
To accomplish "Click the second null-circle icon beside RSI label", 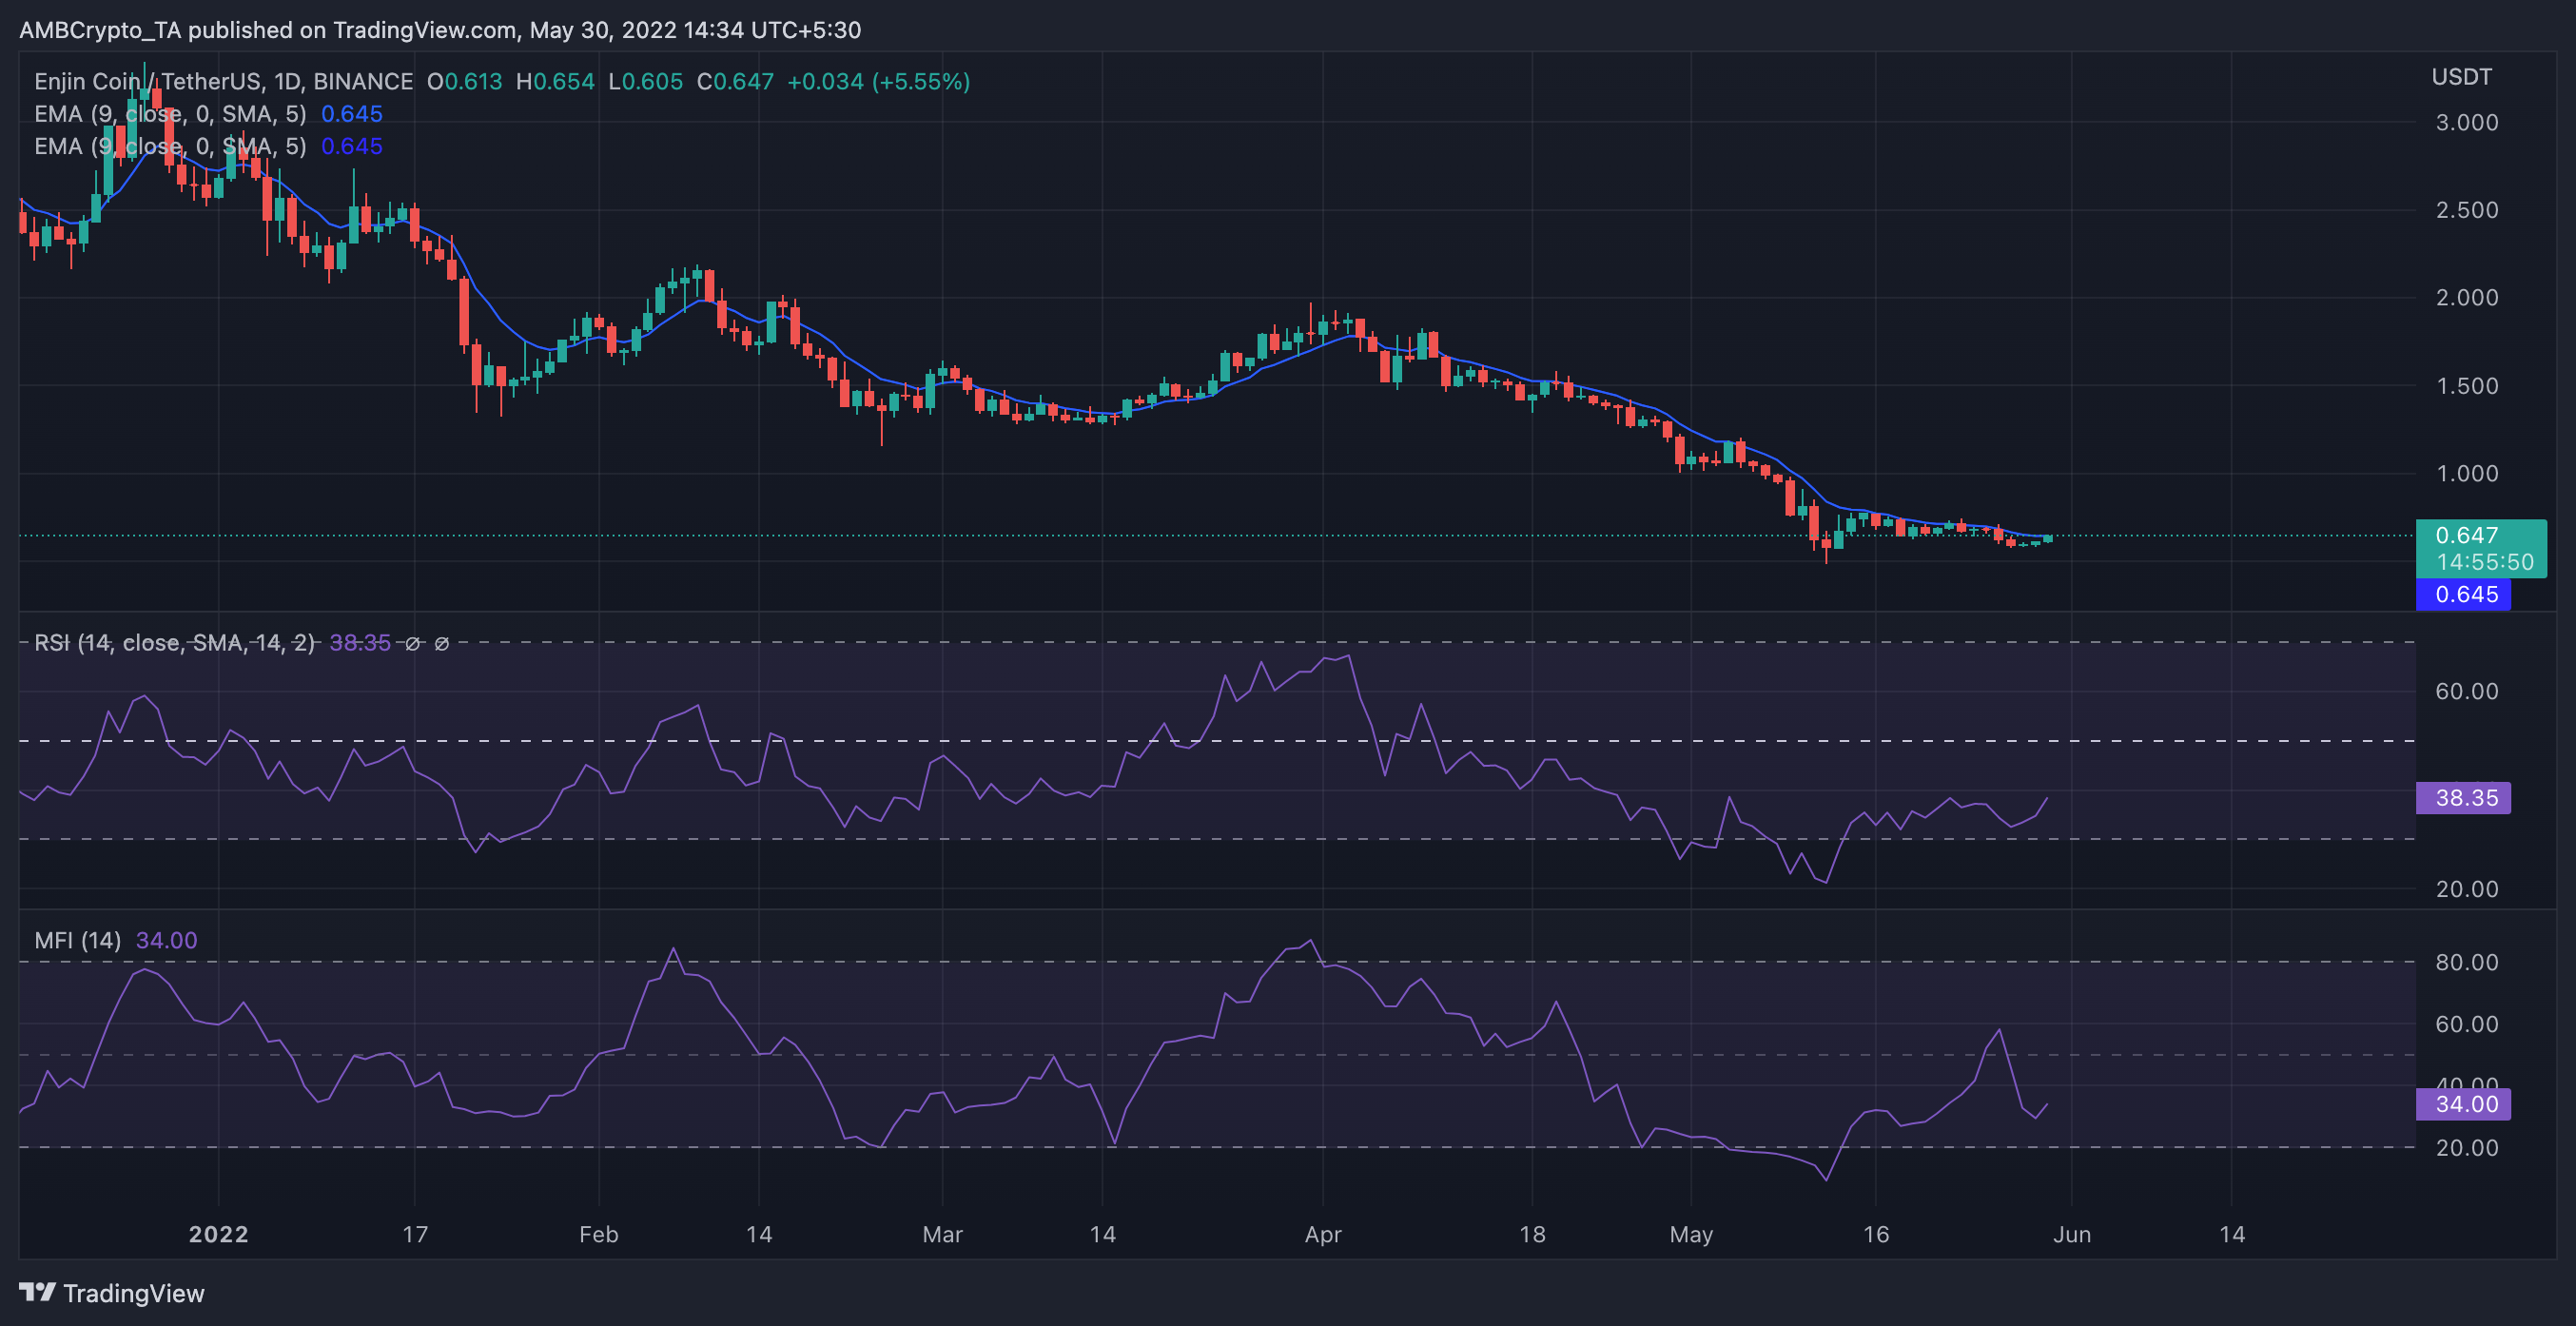I will 443,644.
